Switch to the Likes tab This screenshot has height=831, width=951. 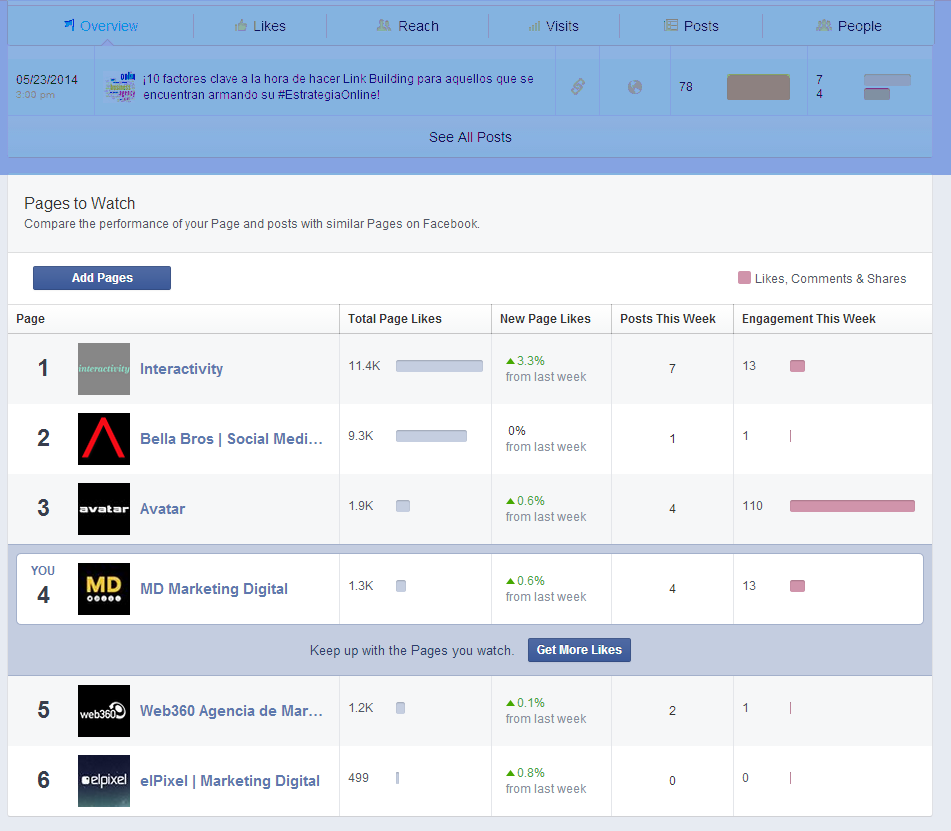coord(260,26)
